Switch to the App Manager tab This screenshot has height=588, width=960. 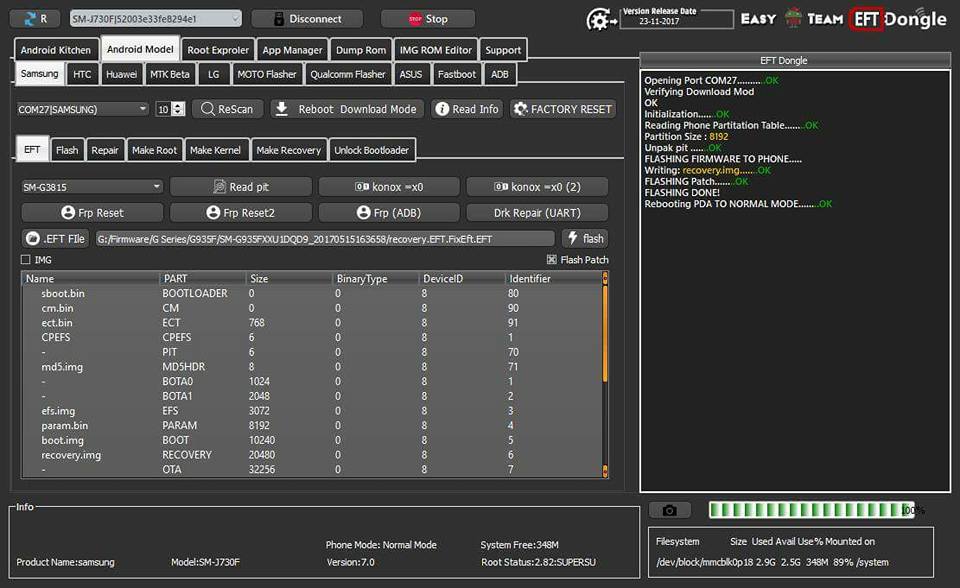pos(292,50)
